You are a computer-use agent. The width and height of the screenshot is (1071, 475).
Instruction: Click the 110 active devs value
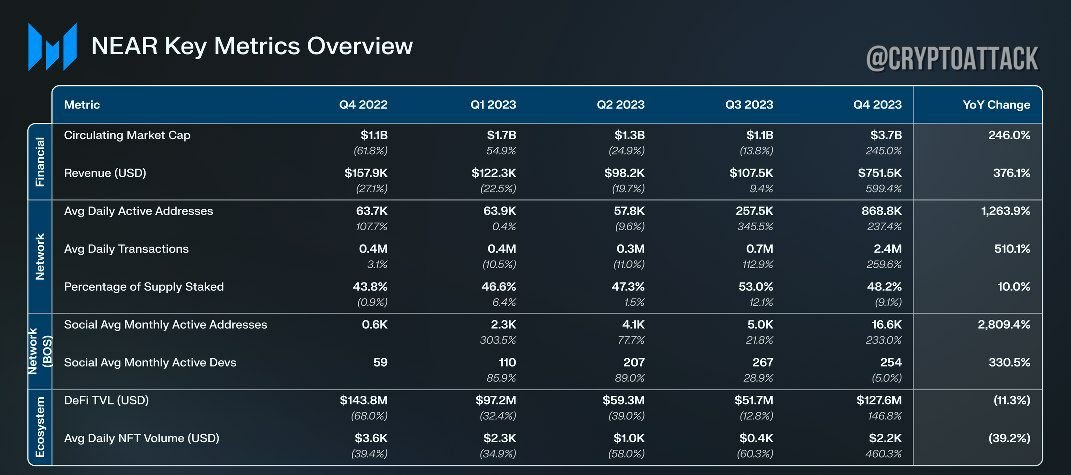coord(507,362)
